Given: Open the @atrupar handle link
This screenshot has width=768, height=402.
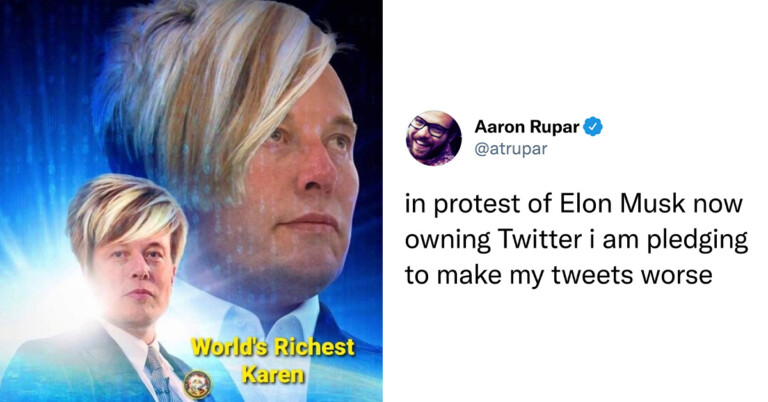Looking at the screenshot, I should pyautogui.click(x=511, y=148).
